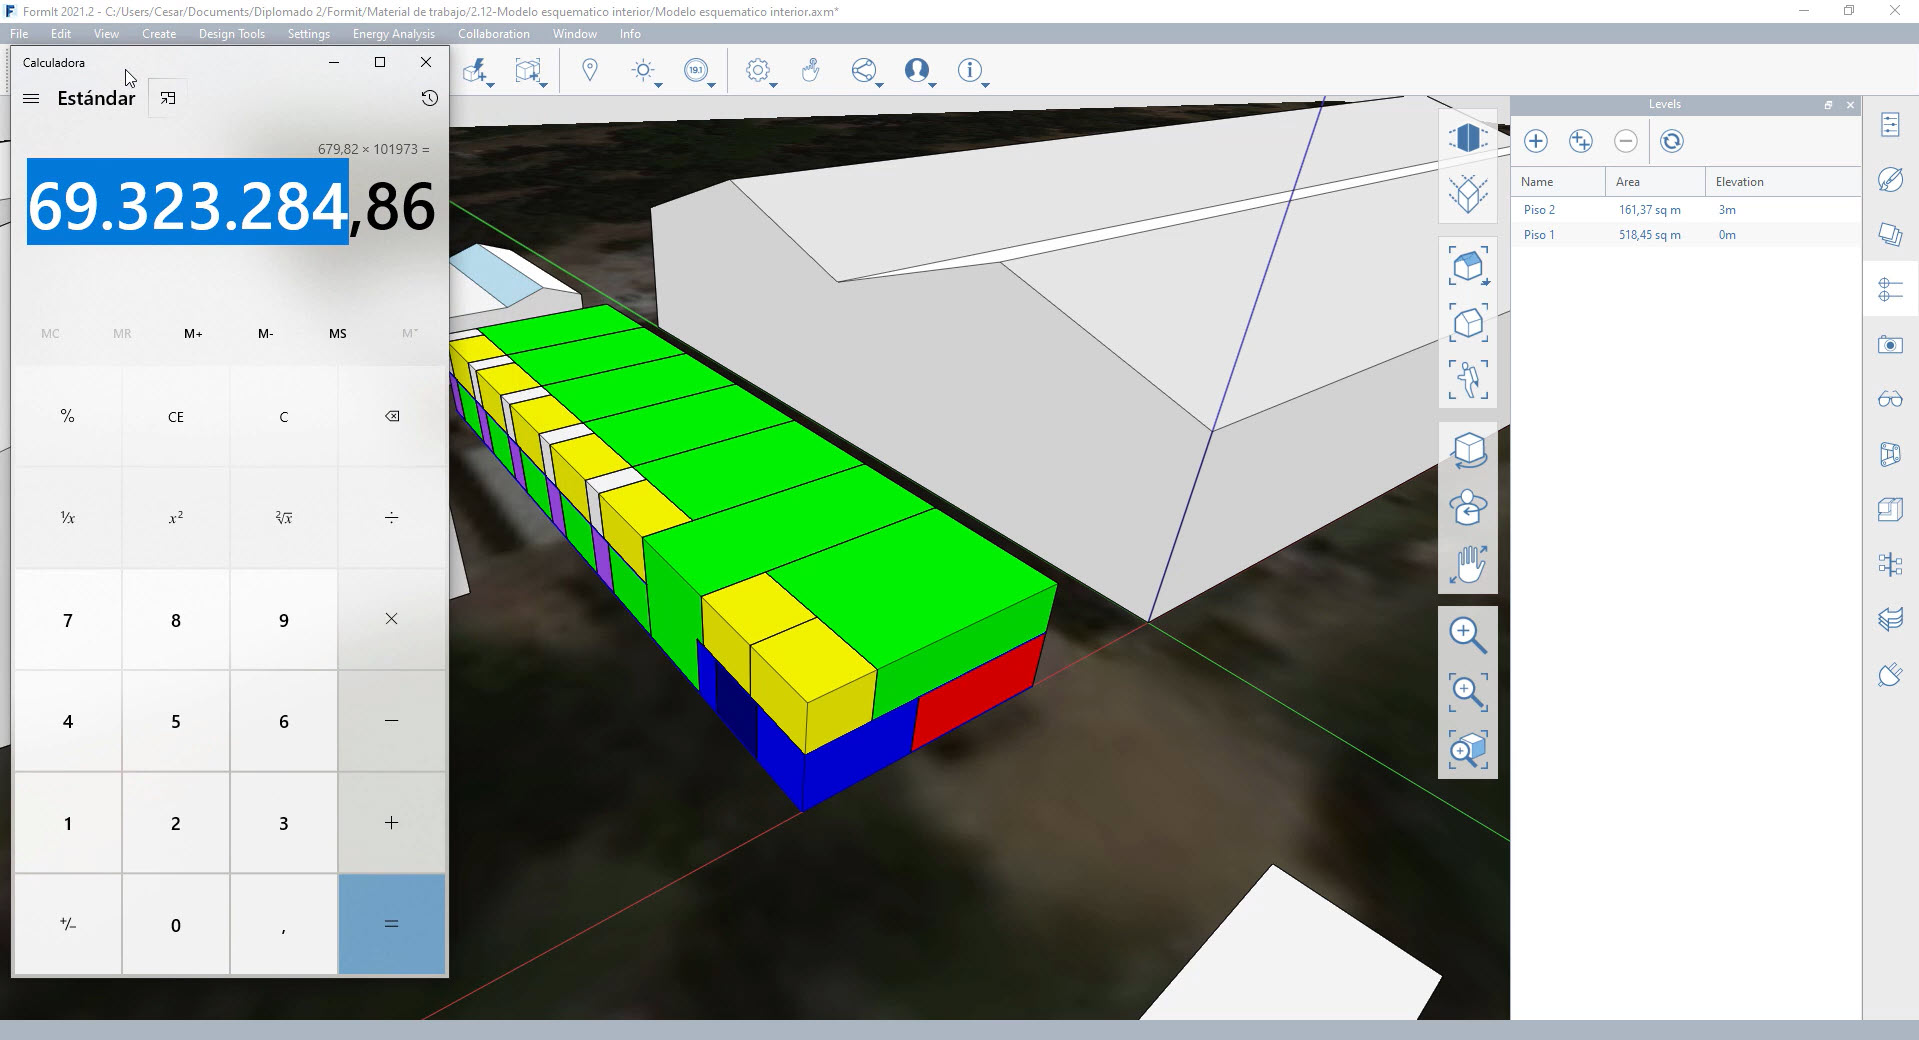Click the Set Location pin icon
This screenshot has height=1040, width=1919.
pos(590,70)
